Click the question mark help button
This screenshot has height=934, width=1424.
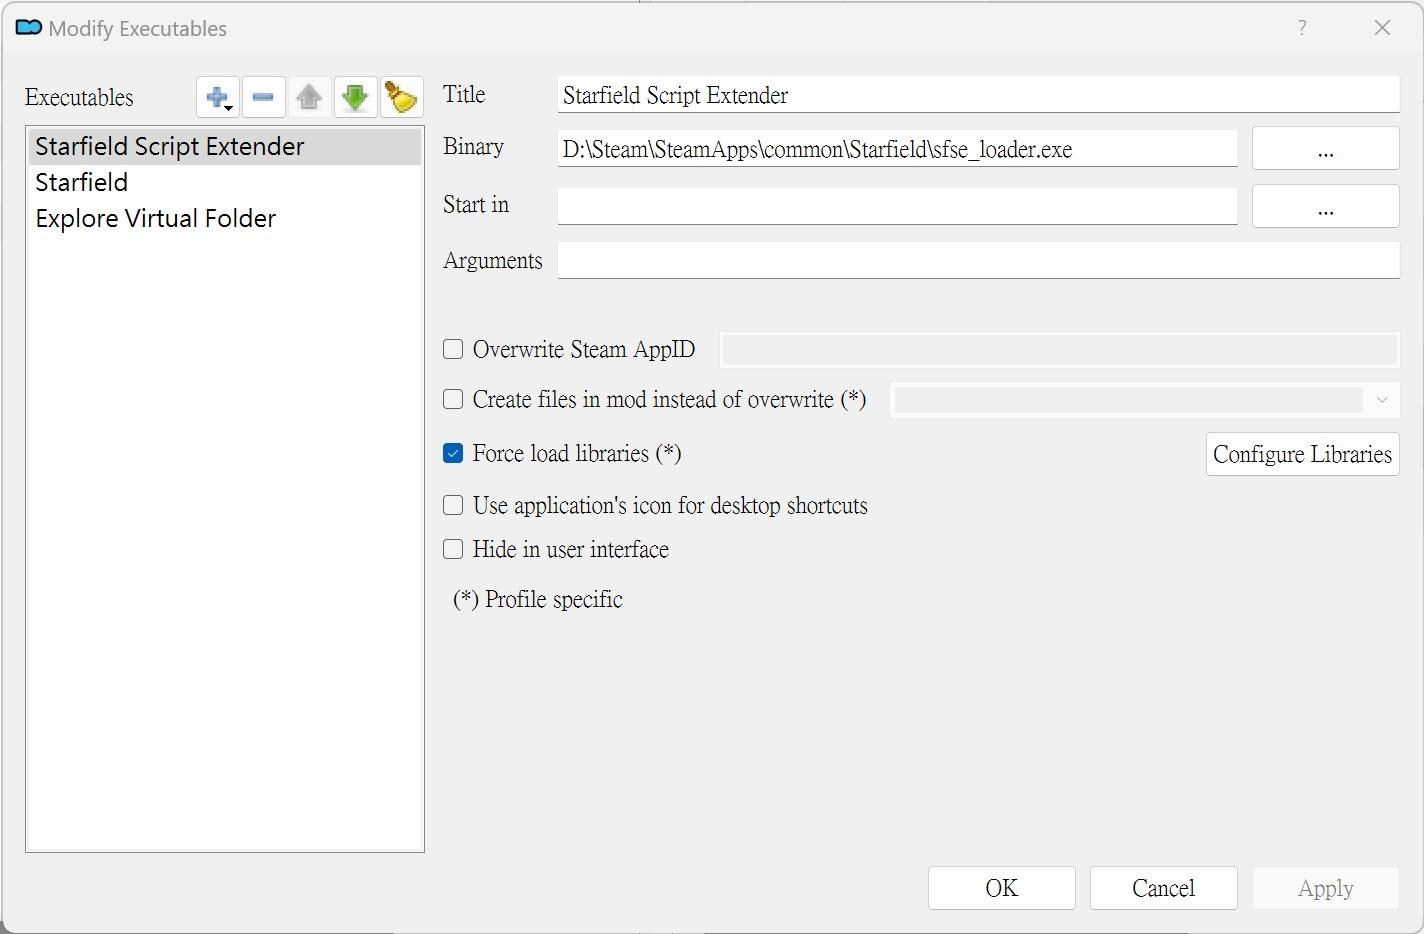coord(1301,28)
